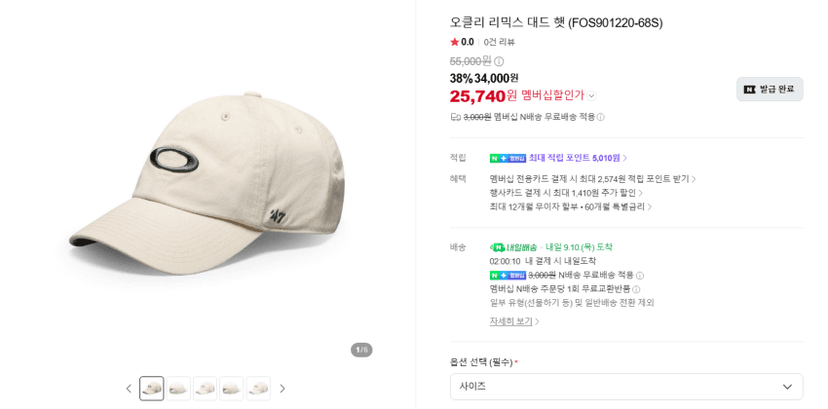Open 무이자 할부 installment details link
Screen dimensions: 828x409
570,207
